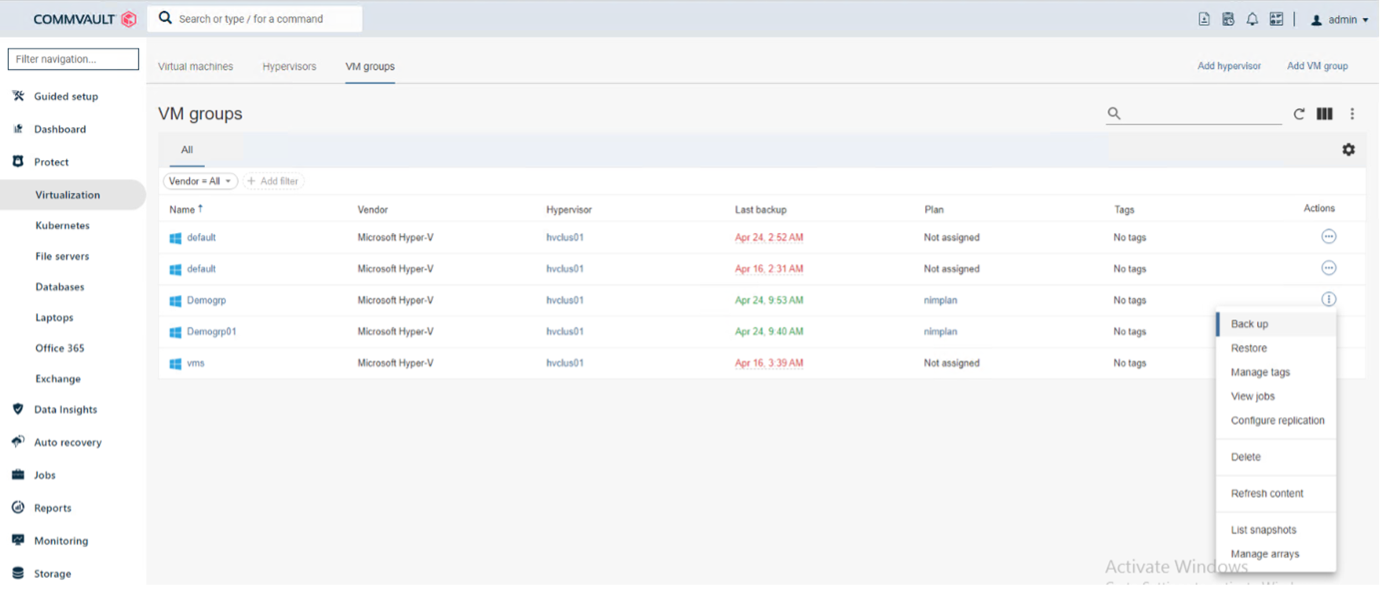Open the Demogrp VM group link
The height and width of the screenshot is (589, 1384).
pos(206,300)
